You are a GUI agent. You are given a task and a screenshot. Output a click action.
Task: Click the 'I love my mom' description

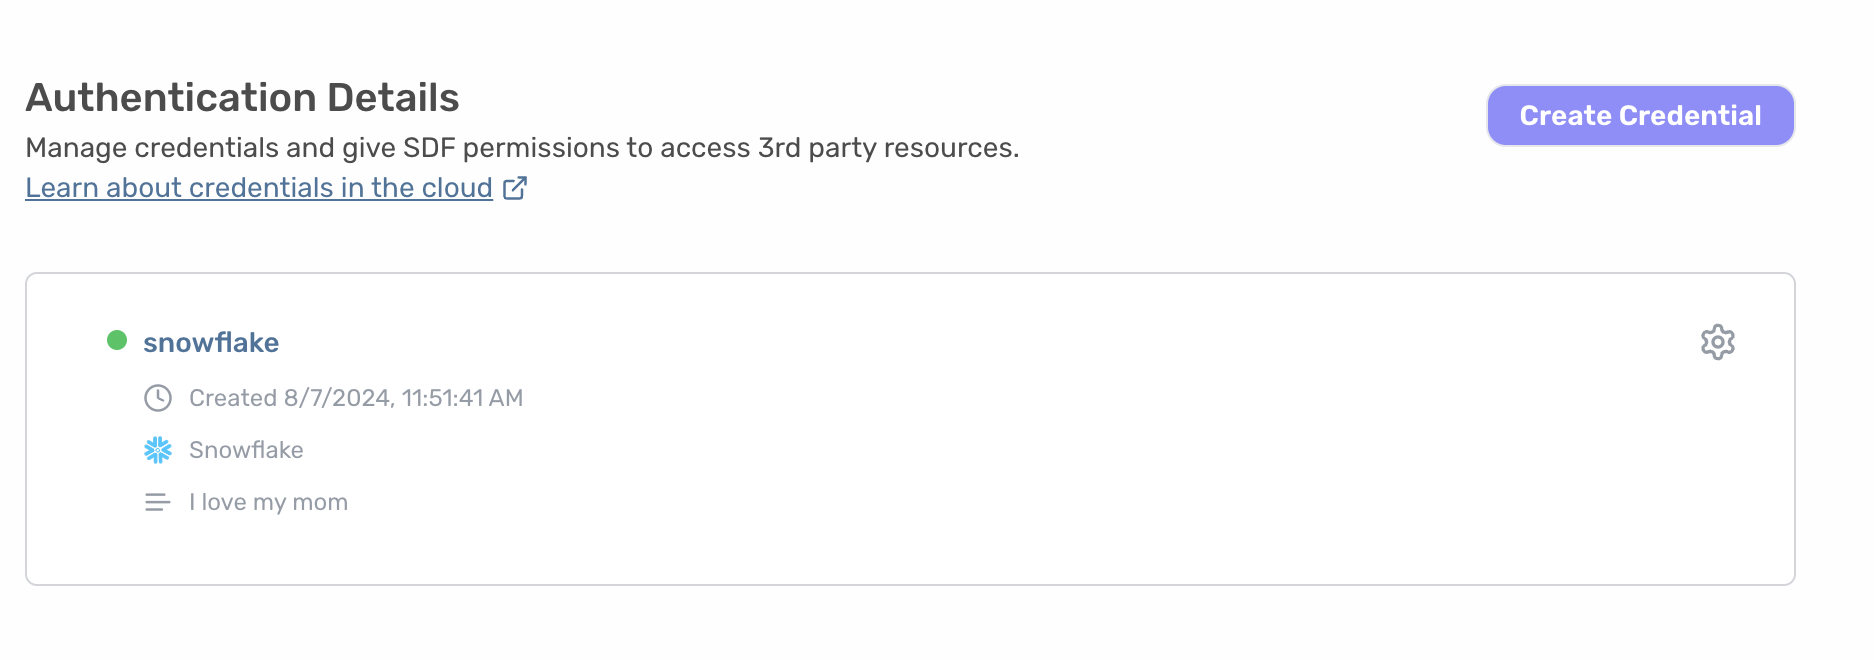(268, 502)
